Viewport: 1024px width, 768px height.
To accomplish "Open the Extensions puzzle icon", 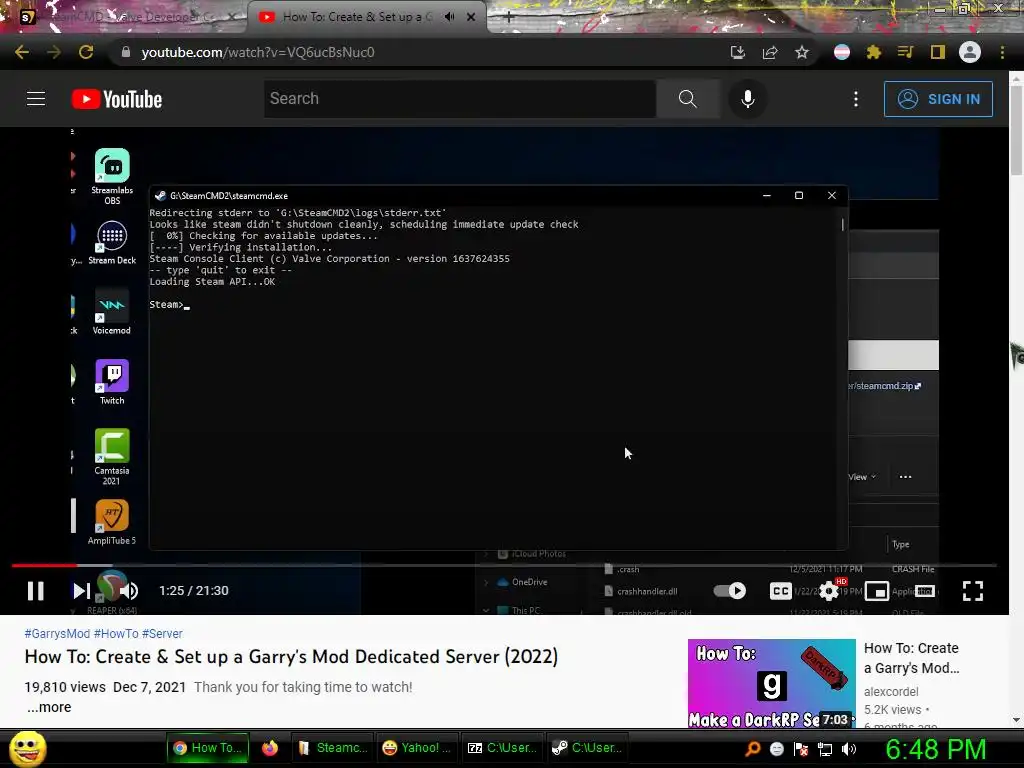I will pos(874,52).
